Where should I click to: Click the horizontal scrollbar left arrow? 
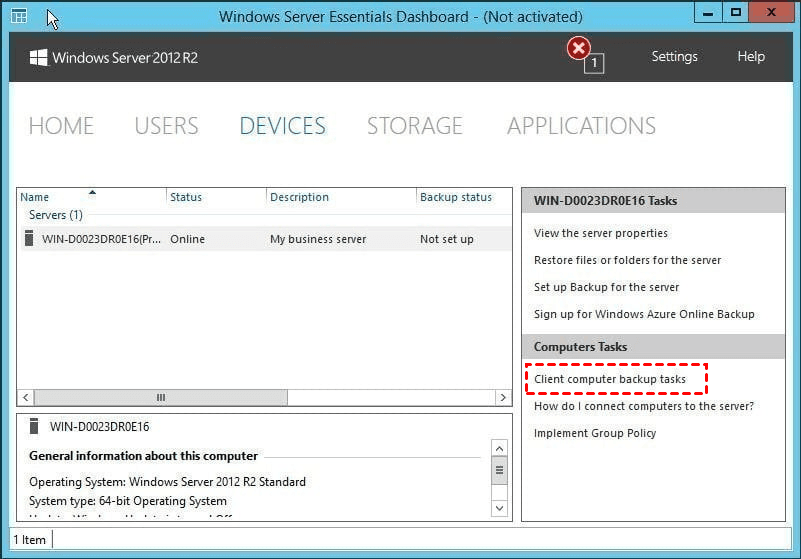[x=26, y=397]
